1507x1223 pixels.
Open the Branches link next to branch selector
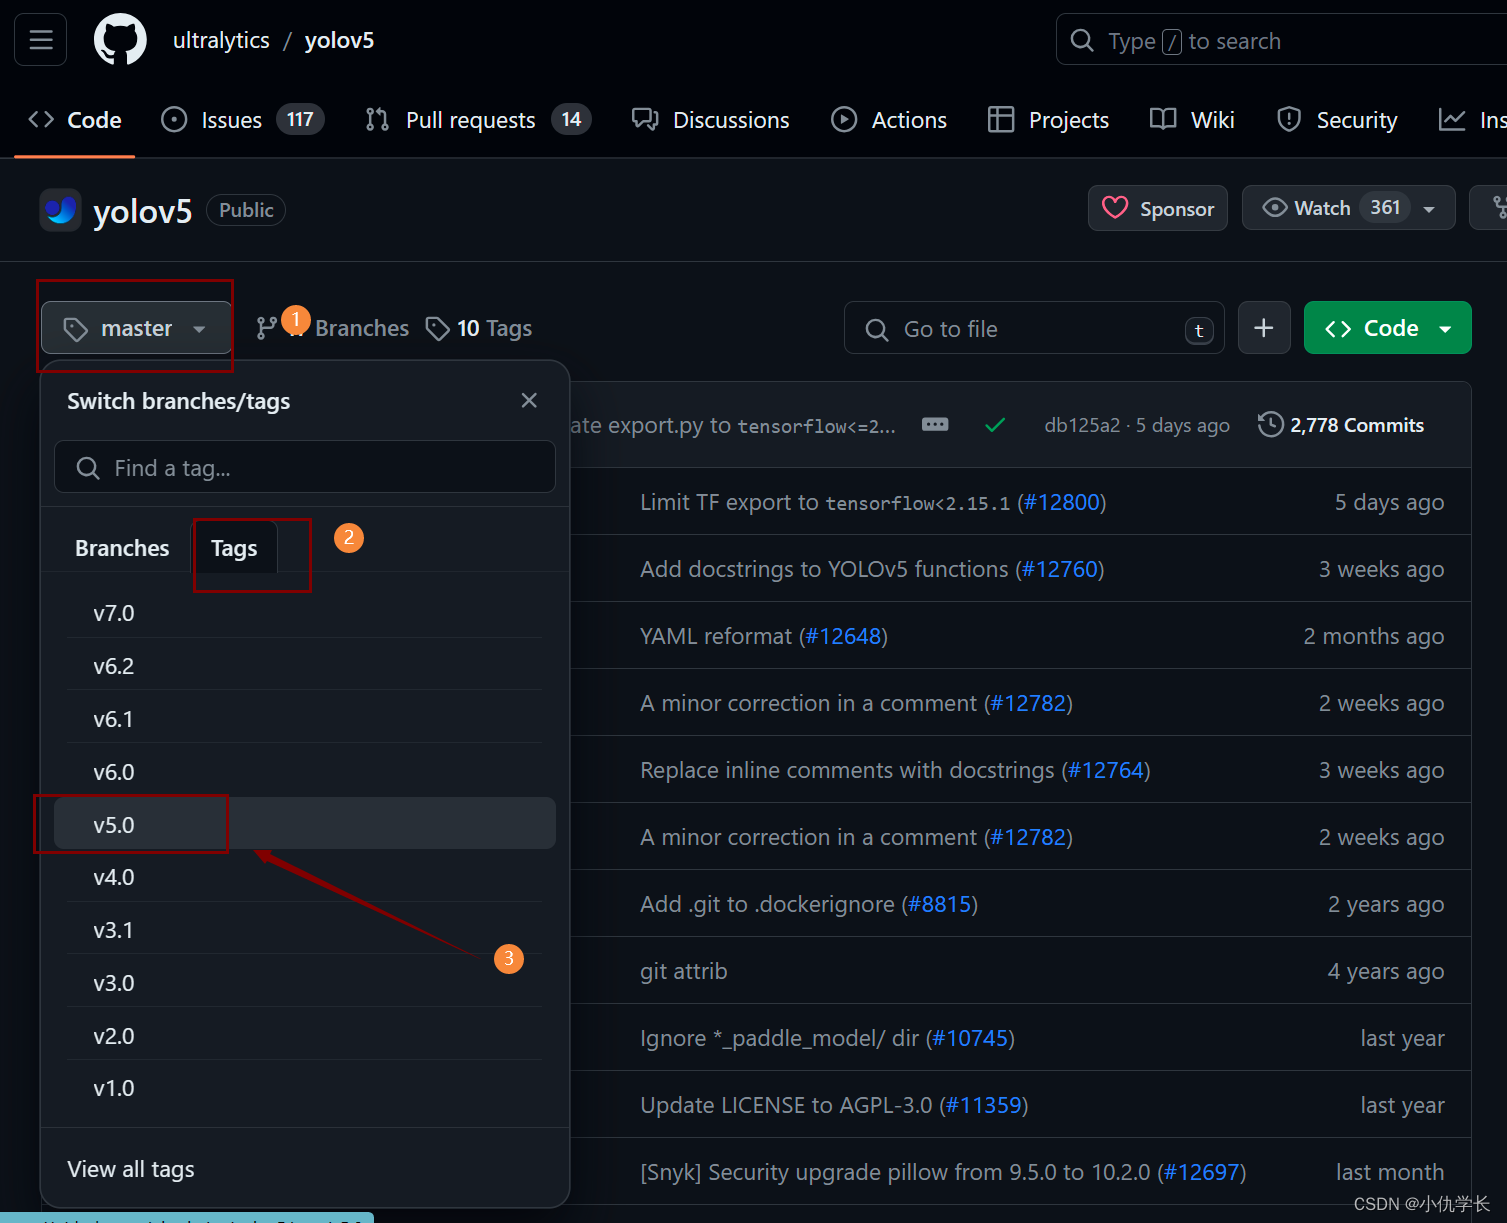[x=332, y=328]
